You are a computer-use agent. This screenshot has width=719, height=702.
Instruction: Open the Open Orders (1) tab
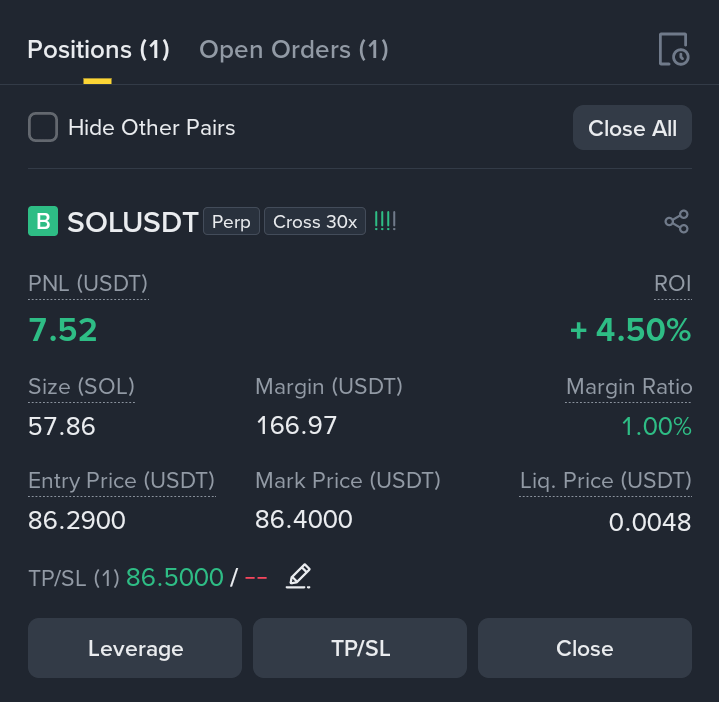pos(293,50)
